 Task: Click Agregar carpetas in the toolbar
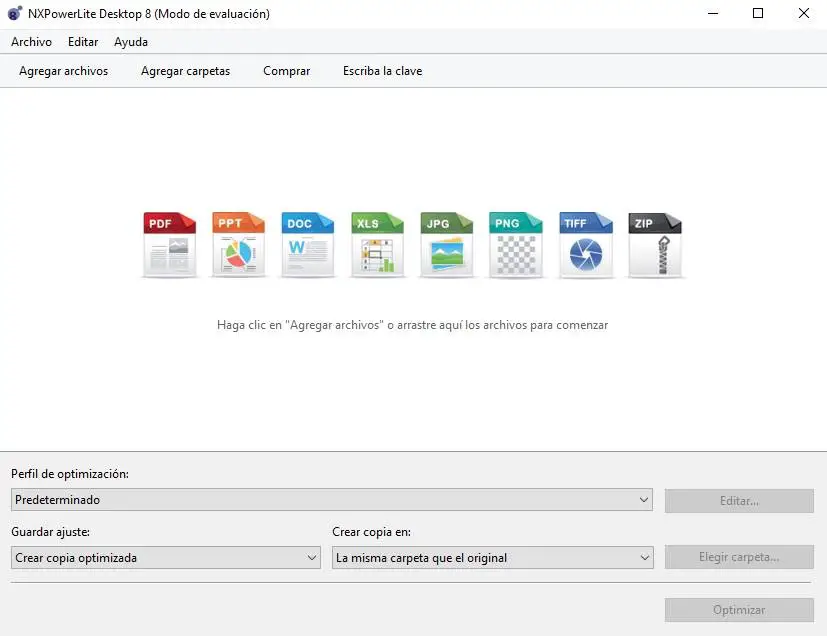click(x=185, y=71)
